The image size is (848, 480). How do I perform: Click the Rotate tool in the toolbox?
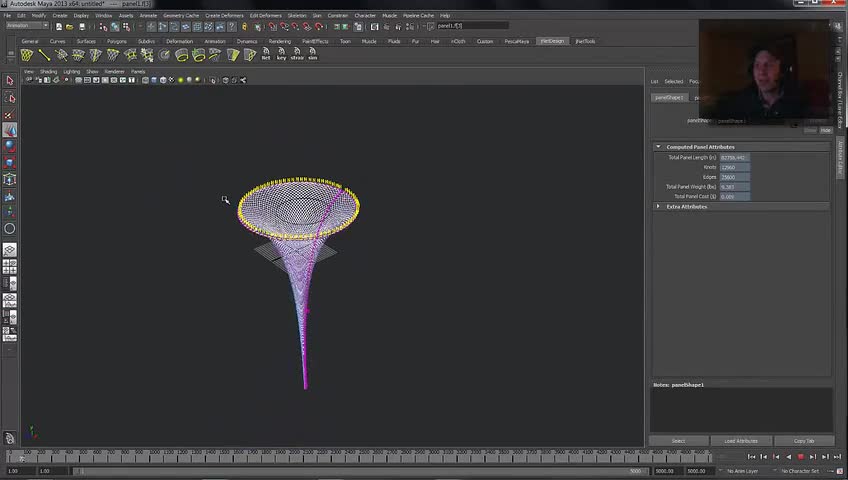click(x=10, y=146)
